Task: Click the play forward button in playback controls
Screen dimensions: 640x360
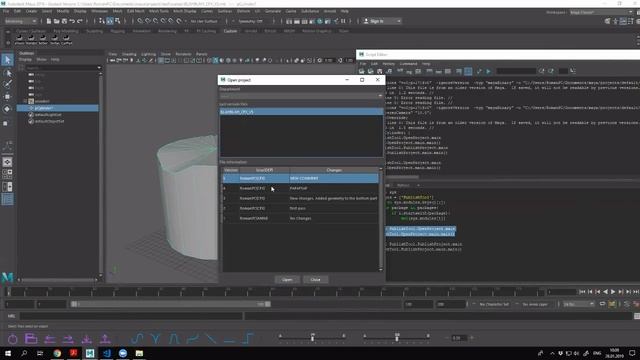Action: [x=613, y=291]
